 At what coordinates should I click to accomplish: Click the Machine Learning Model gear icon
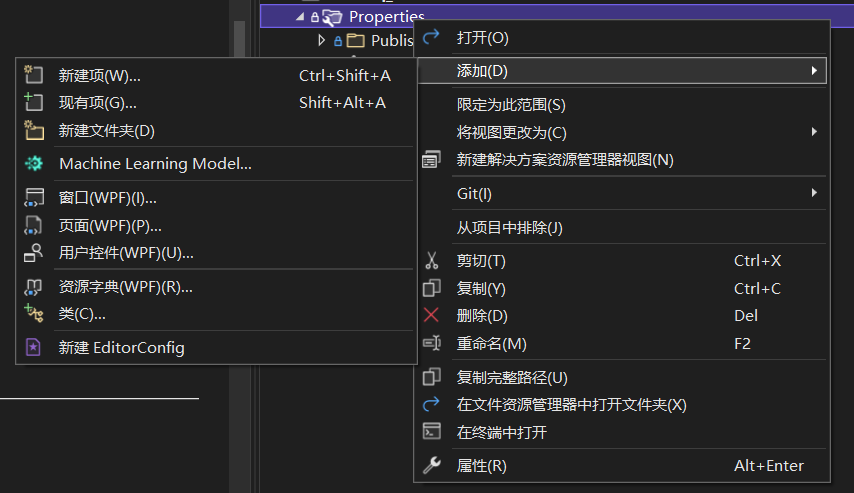33,163
